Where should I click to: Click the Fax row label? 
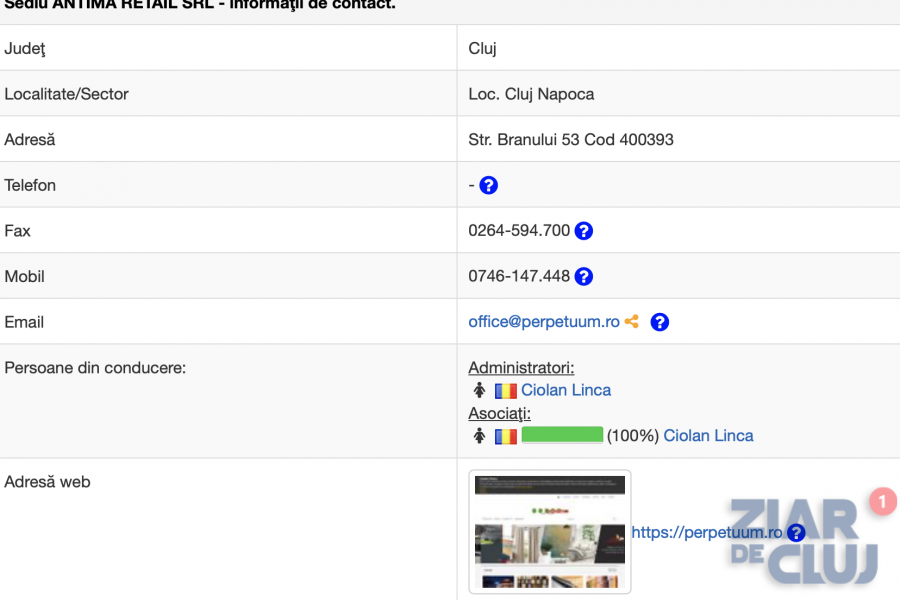pyautogui.click(x=17, y=231)
